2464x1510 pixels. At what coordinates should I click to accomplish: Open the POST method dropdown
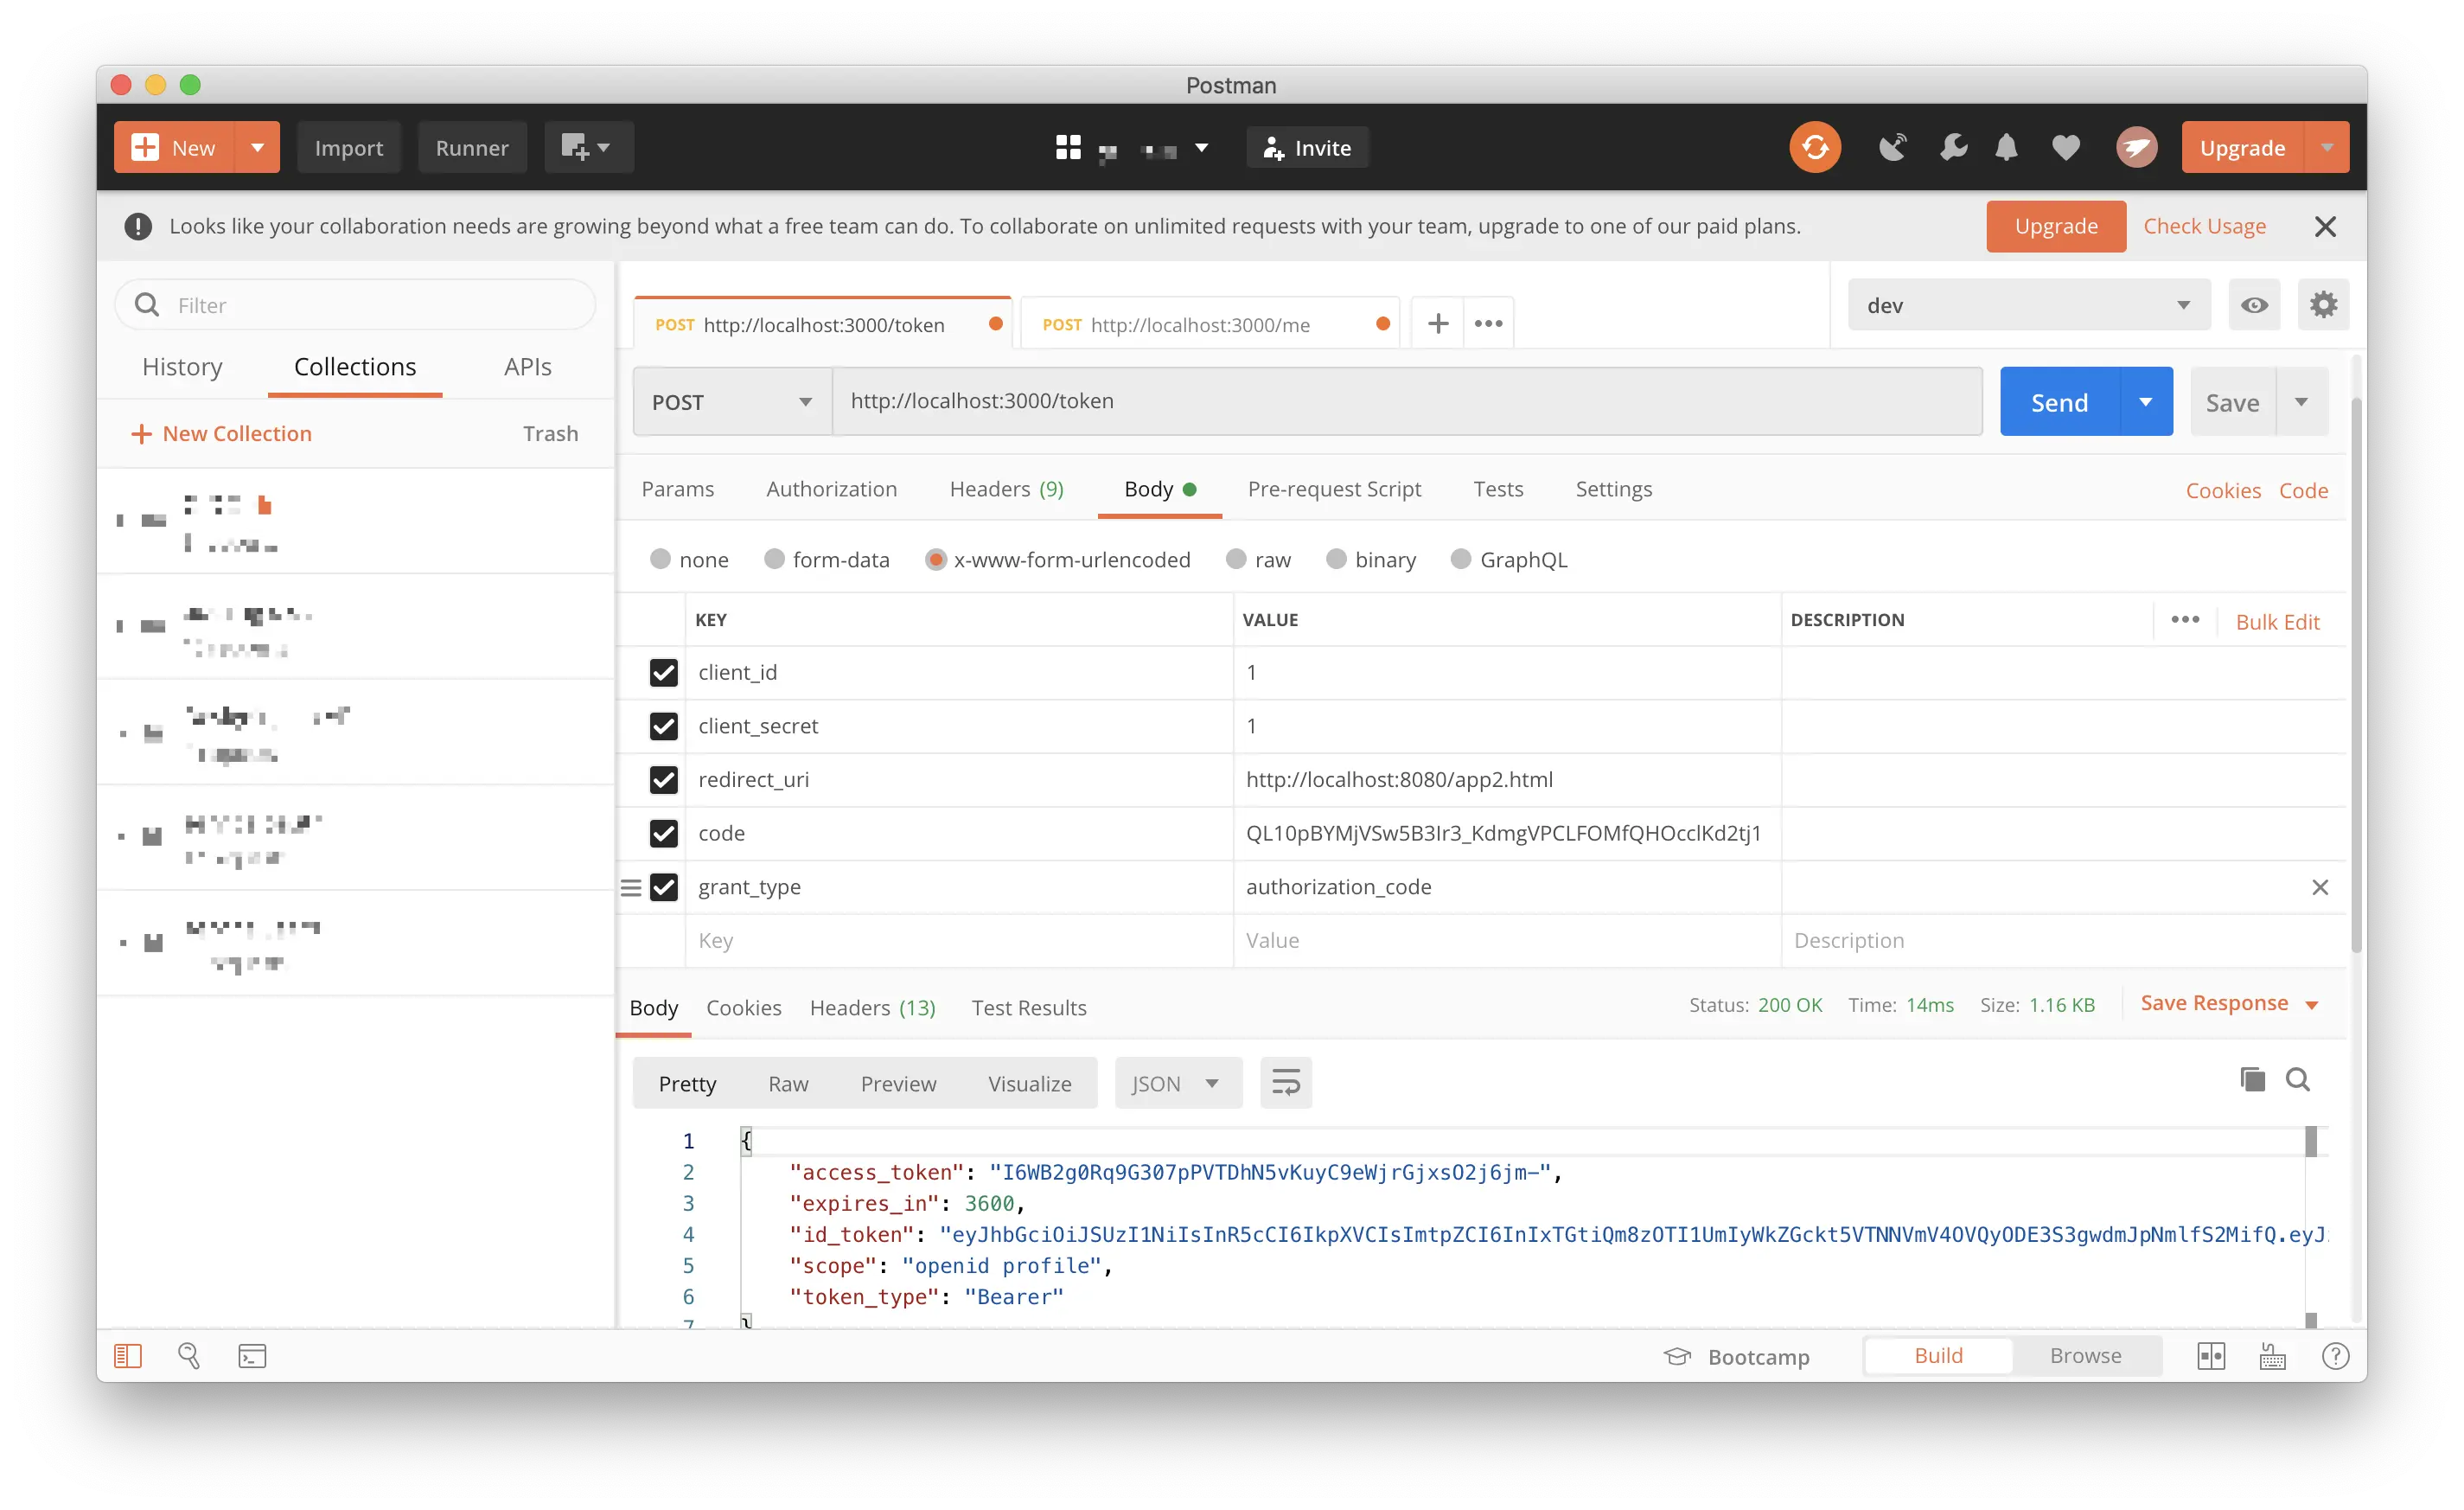pos(732,402)
